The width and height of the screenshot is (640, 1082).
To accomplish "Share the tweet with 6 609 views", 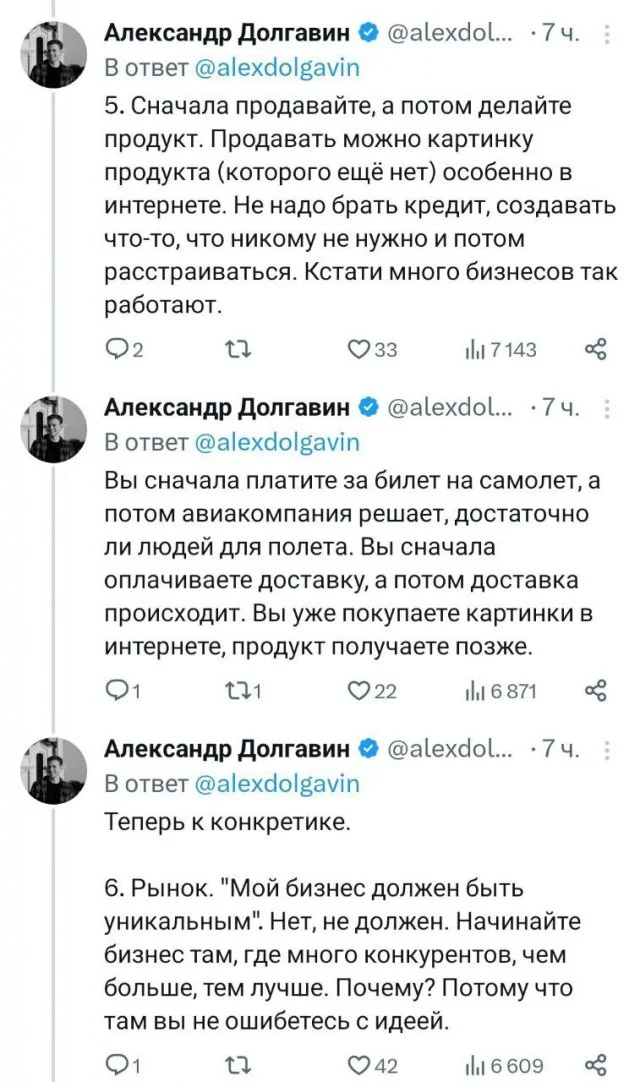I will [595, 1064].
